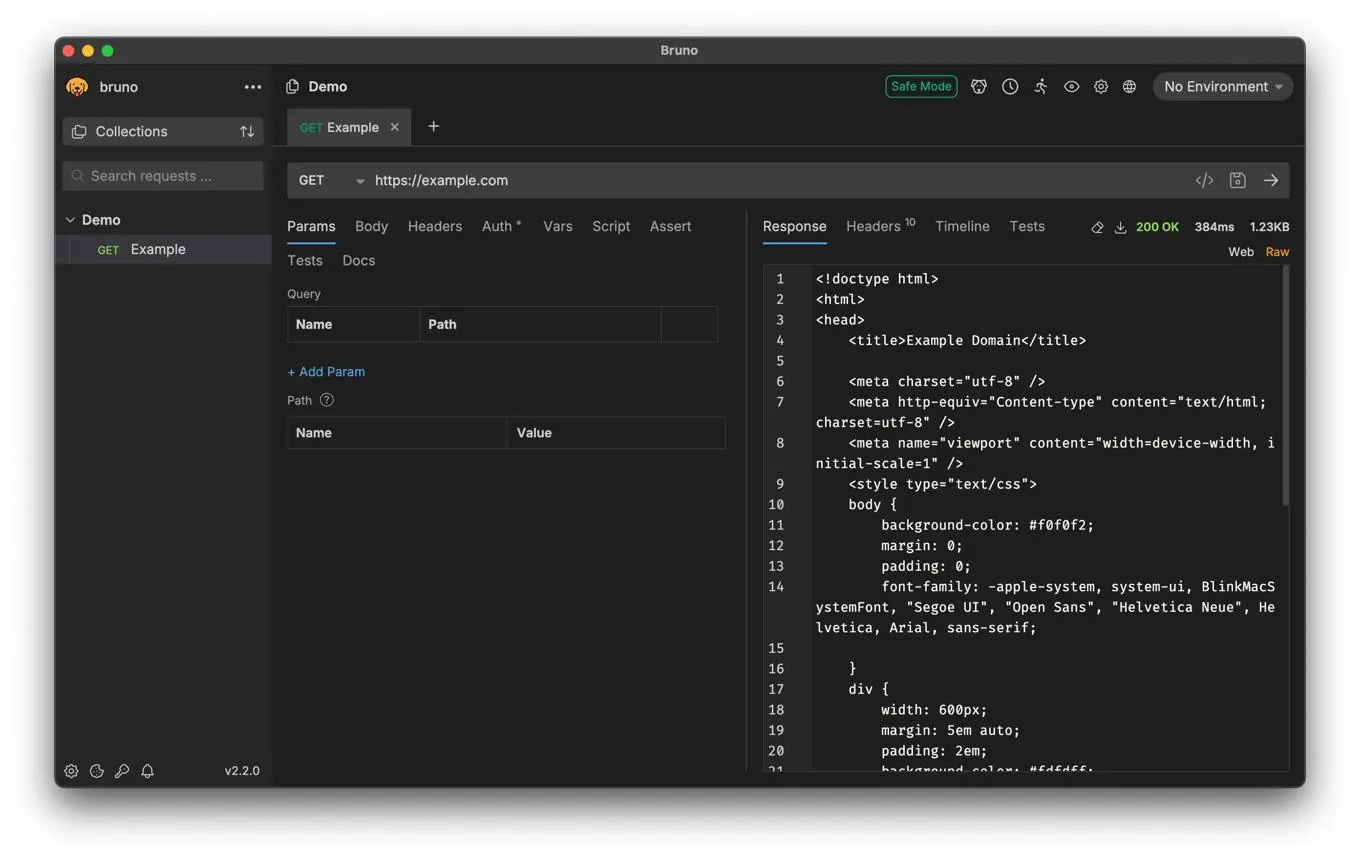Click the help icon next to Path
Image resolution: width=1360 pixels, height=860 pixels.
point(327,400)
